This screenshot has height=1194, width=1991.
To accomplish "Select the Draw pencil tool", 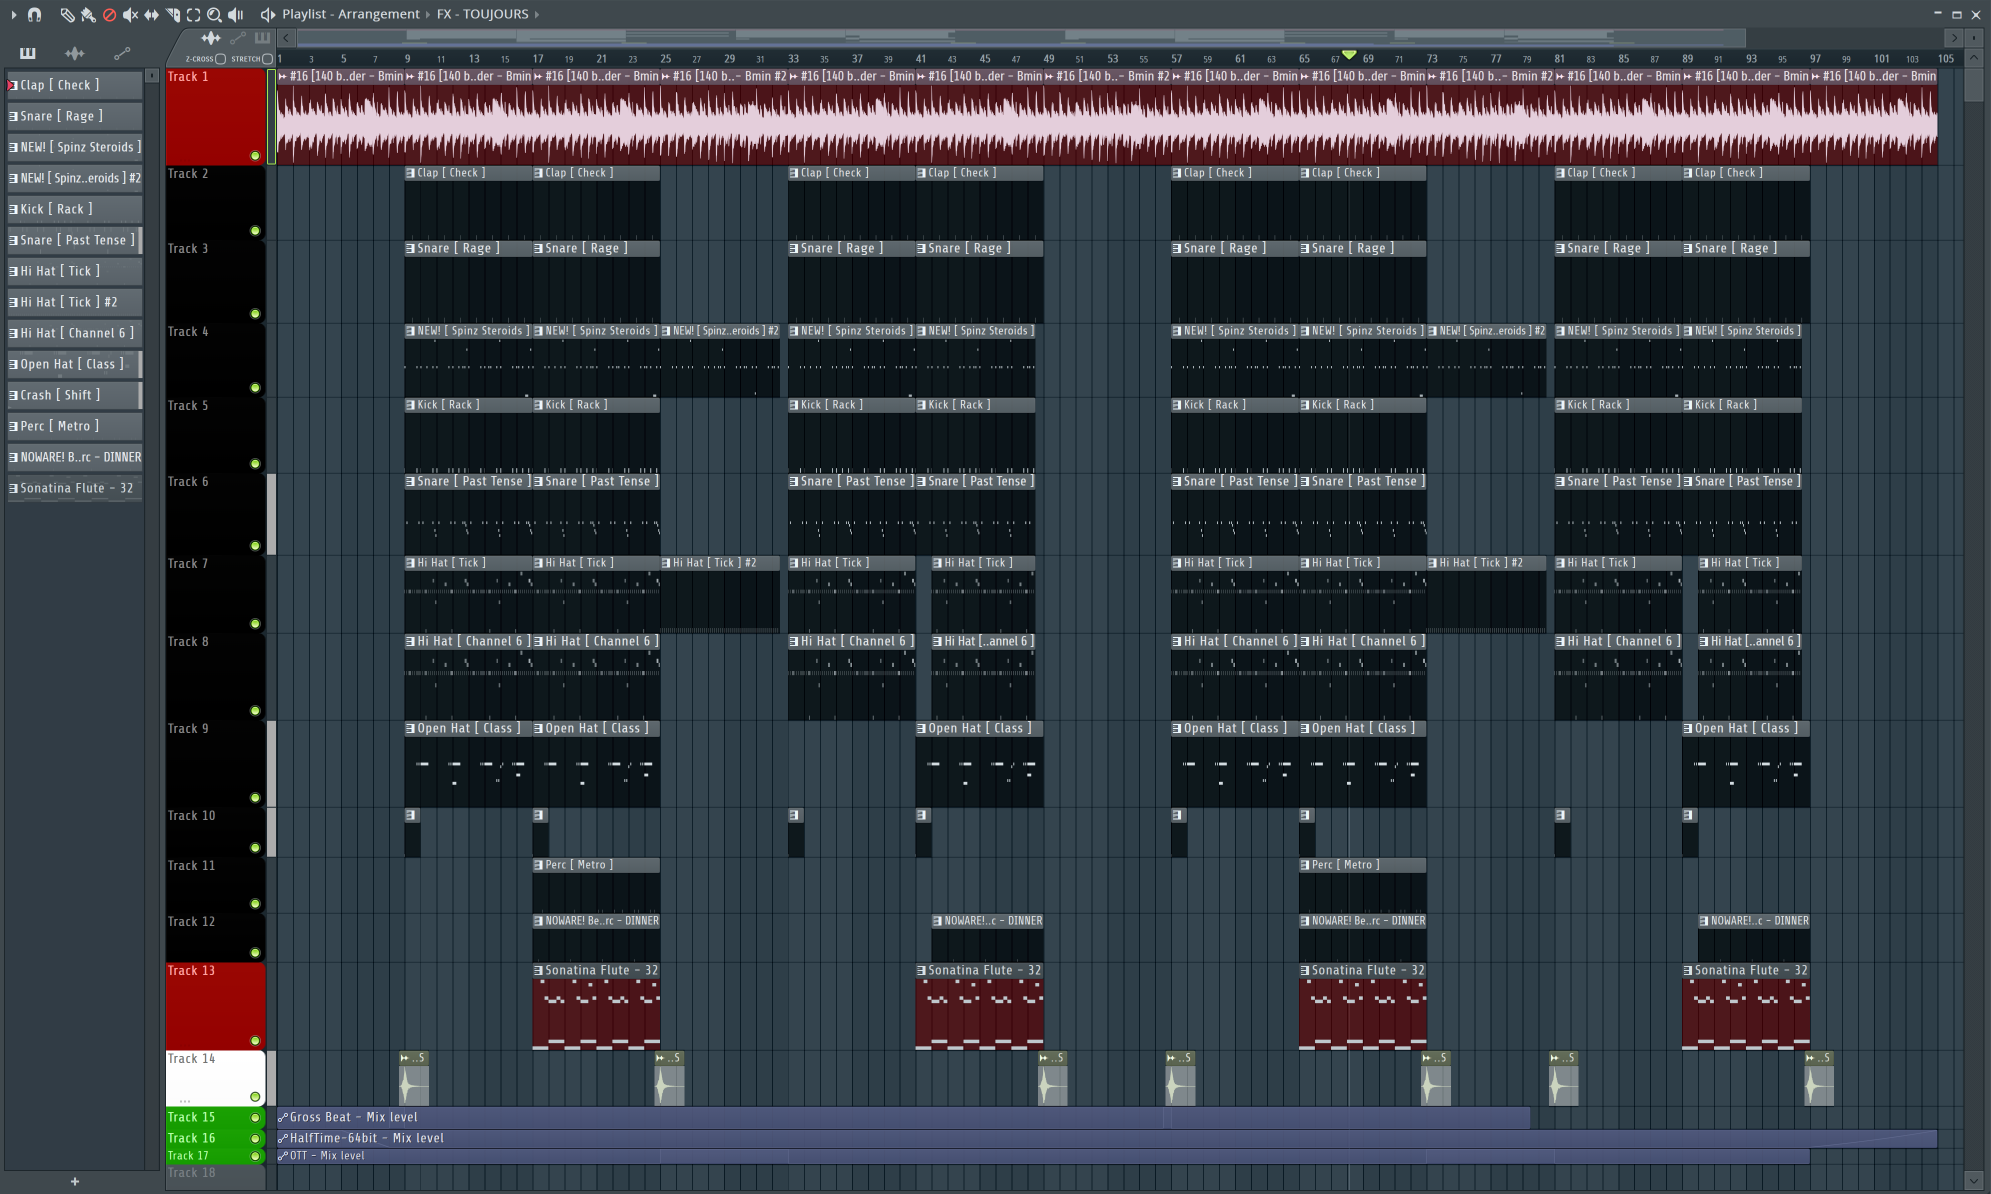I will [66, 14].
